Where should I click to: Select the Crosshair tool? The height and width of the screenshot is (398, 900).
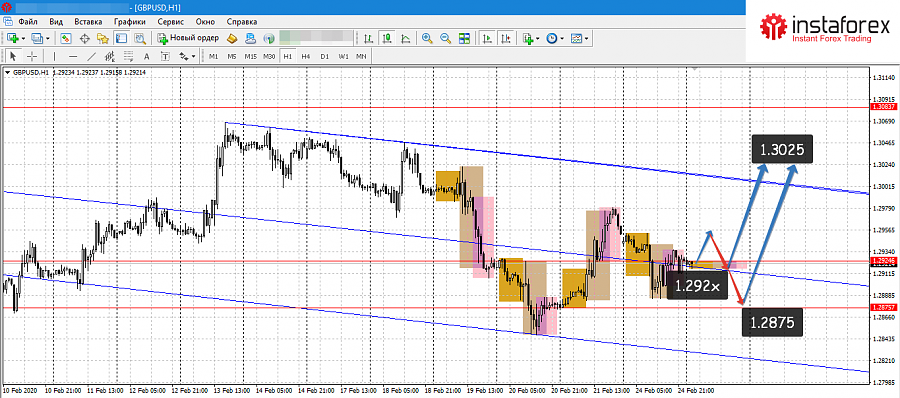tap(32, 56)
